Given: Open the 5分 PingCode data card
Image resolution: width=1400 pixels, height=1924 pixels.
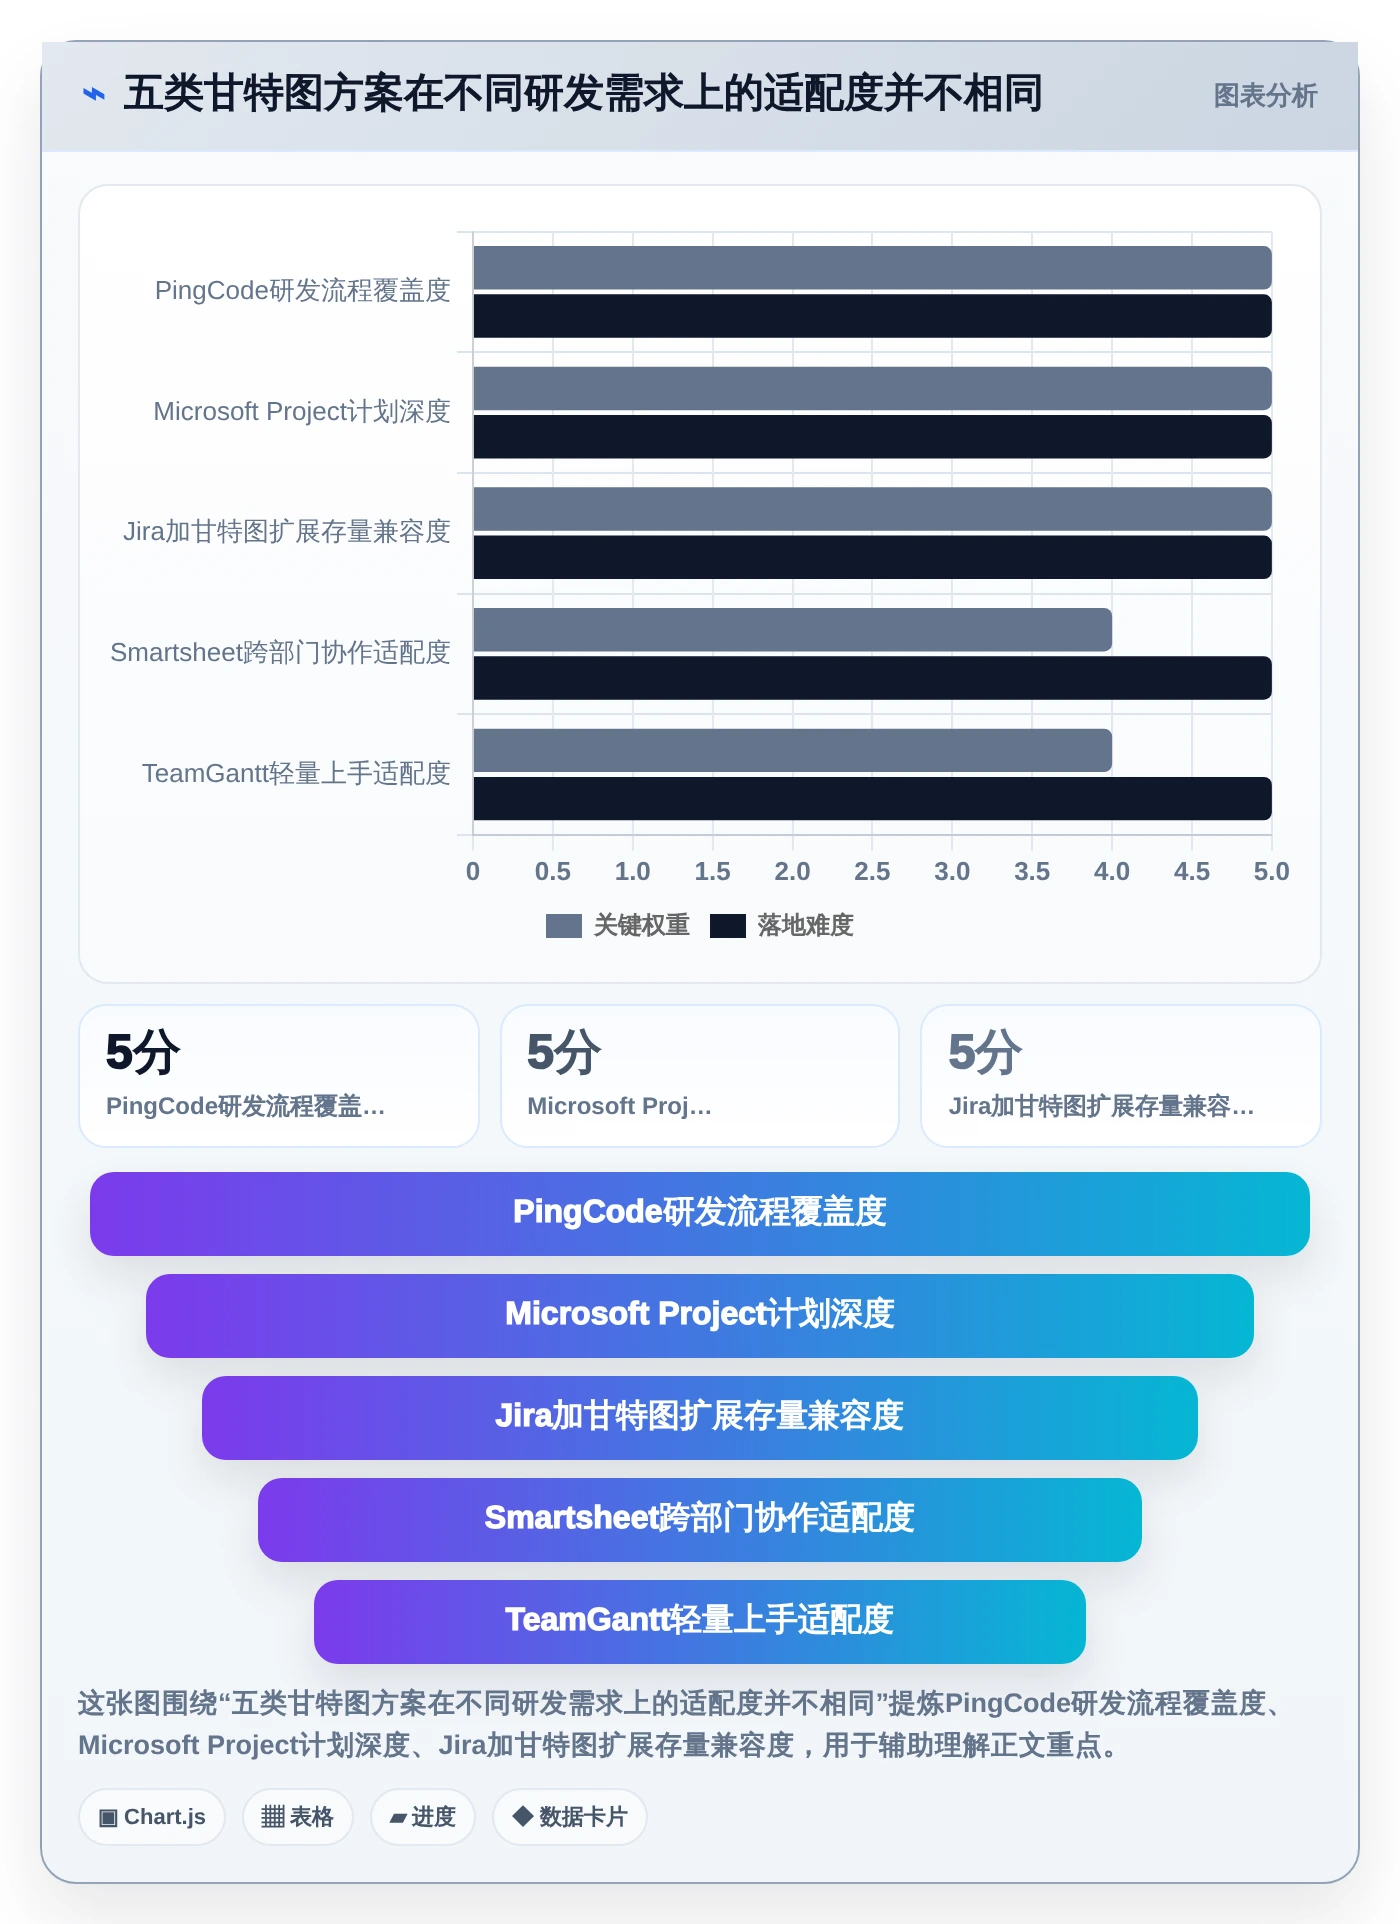Looking at the screenshot, I should point(279,1076).
